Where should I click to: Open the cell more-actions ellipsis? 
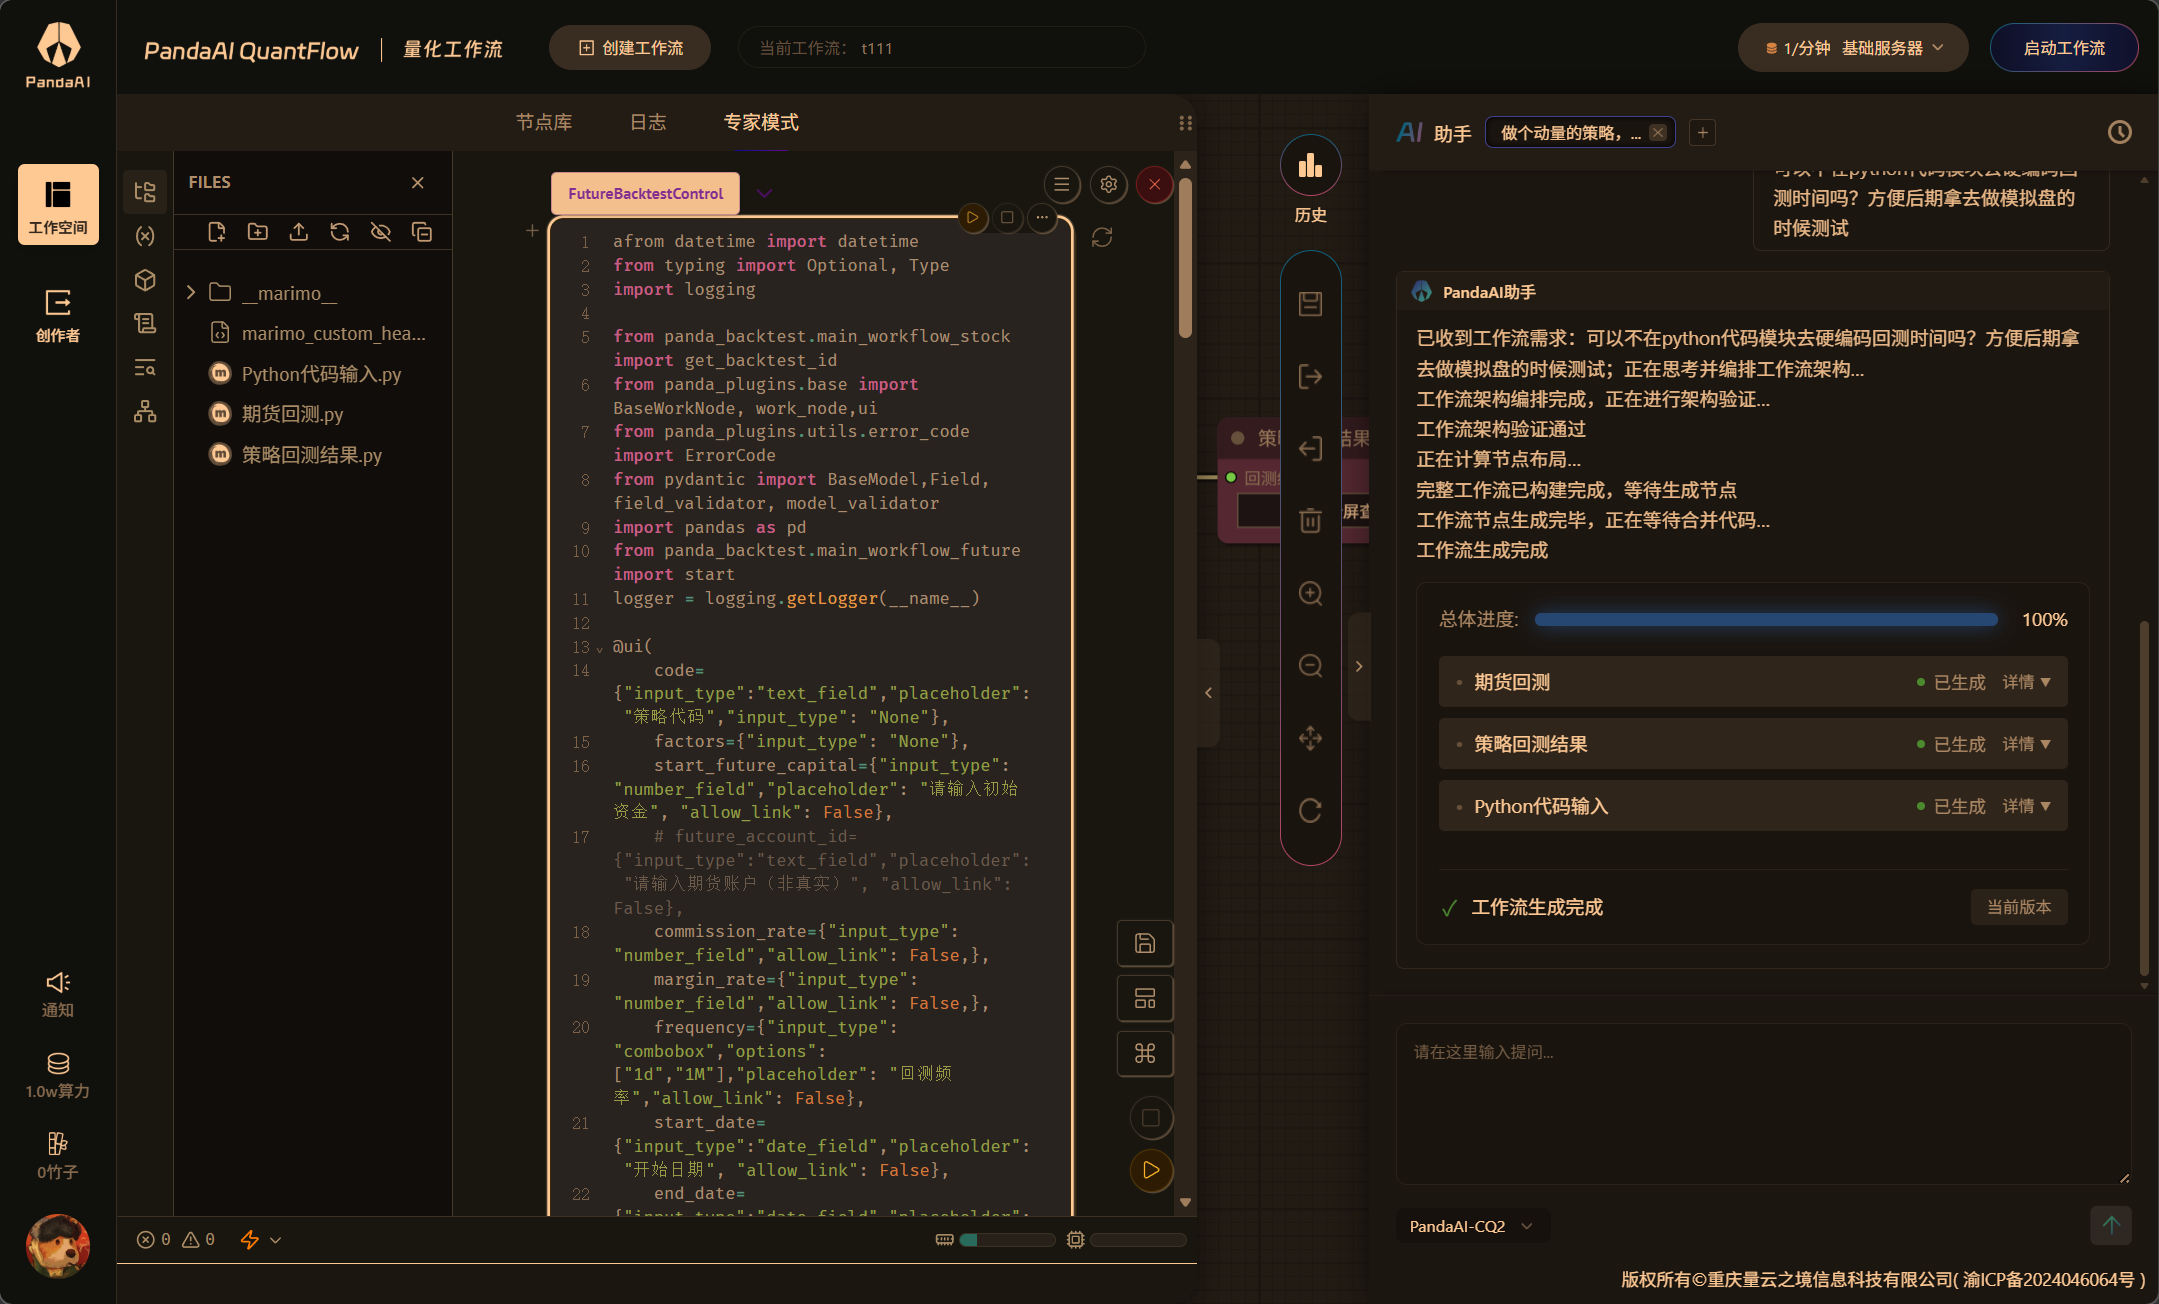tap(1041, 217)
